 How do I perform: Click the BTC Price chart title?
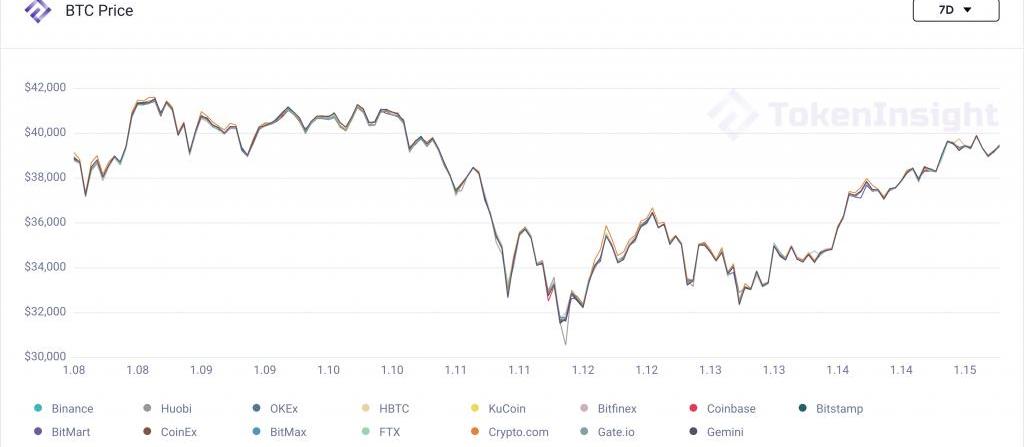[99, 11]
